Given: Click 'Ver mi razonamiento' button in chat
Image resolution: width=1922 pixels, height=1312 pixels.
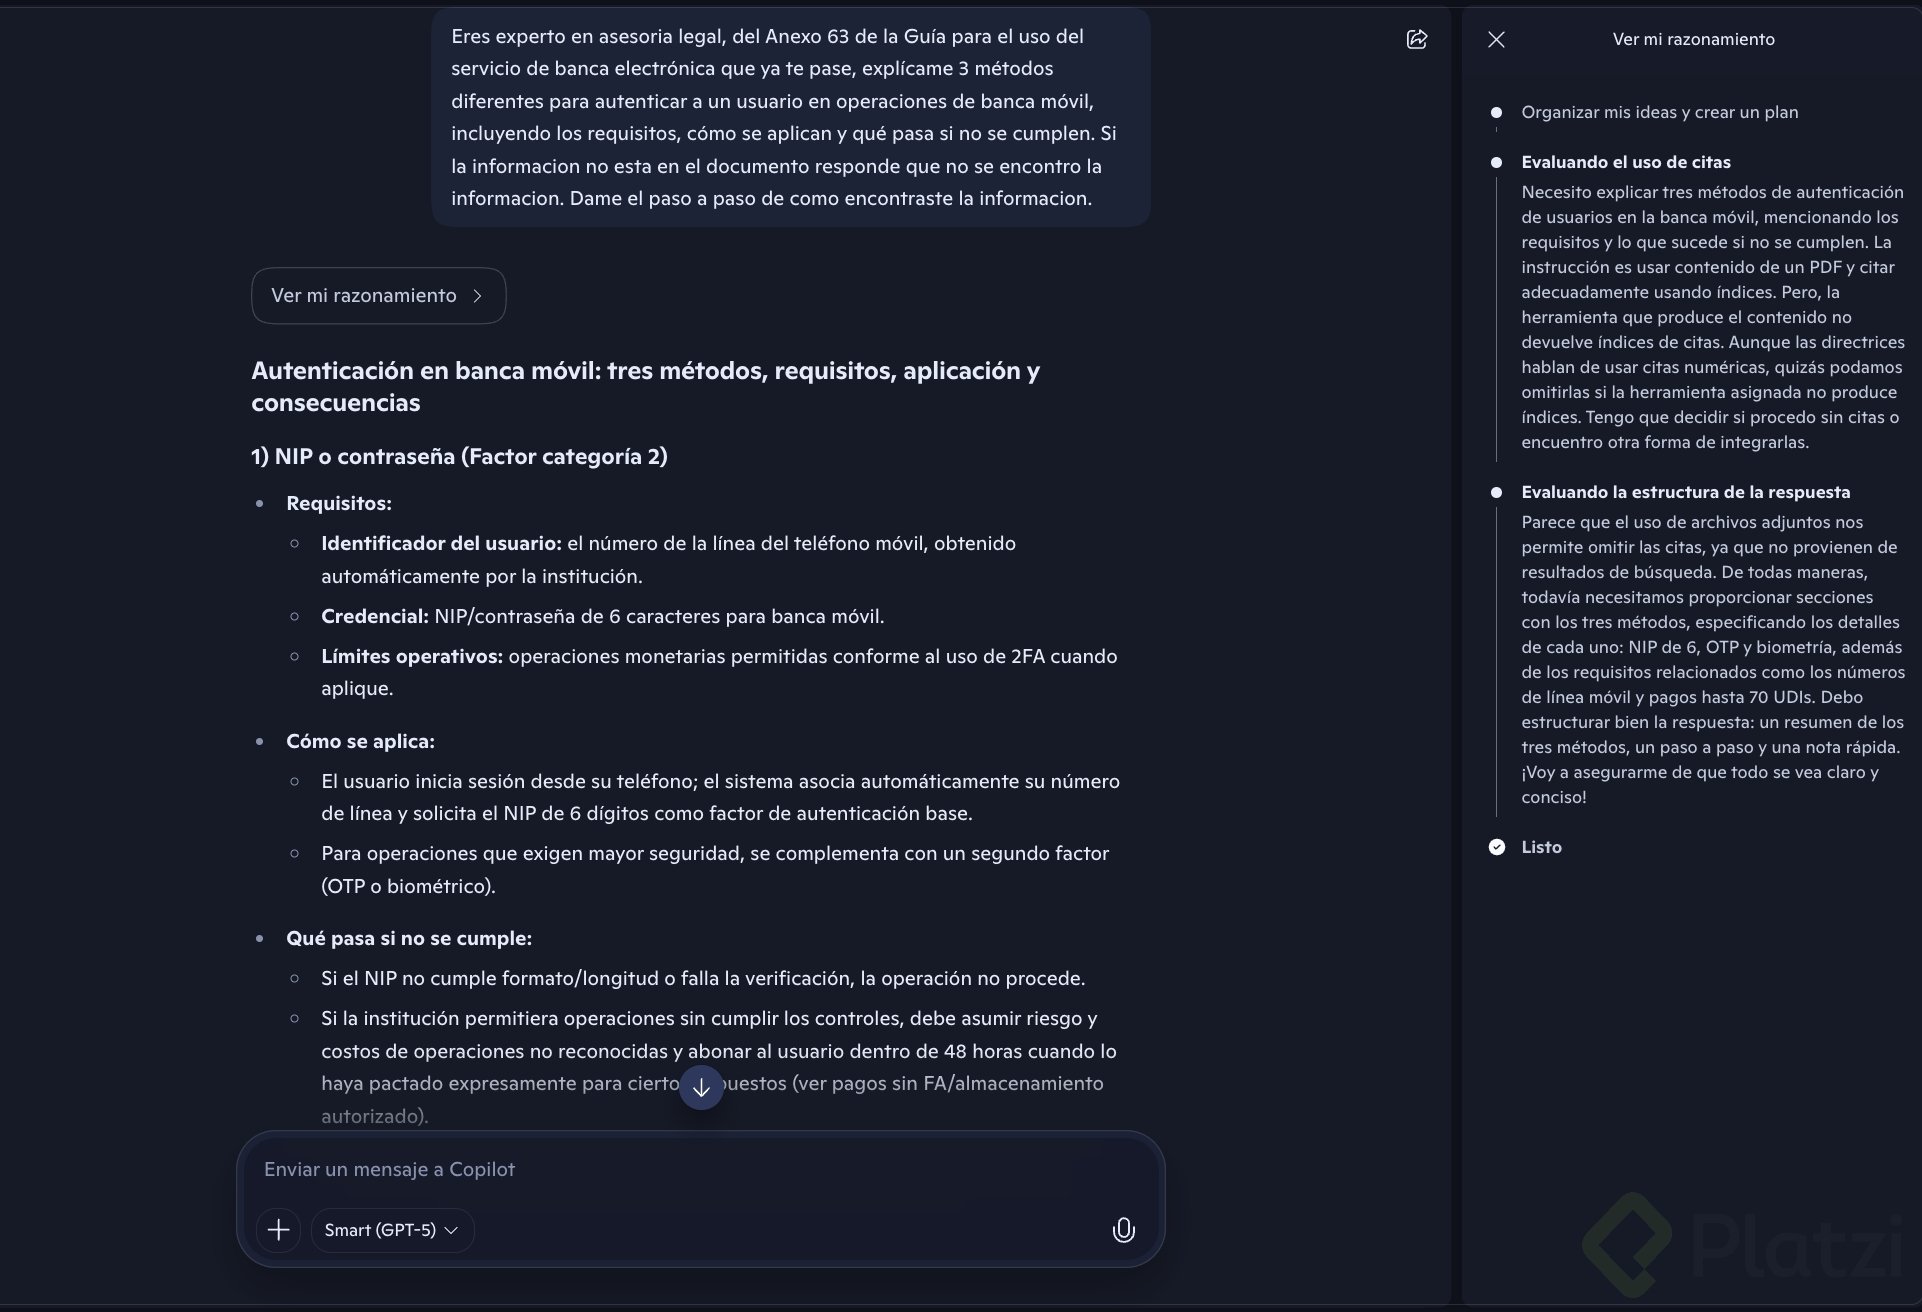Looking at the screenshot, I should pos(364,296).
